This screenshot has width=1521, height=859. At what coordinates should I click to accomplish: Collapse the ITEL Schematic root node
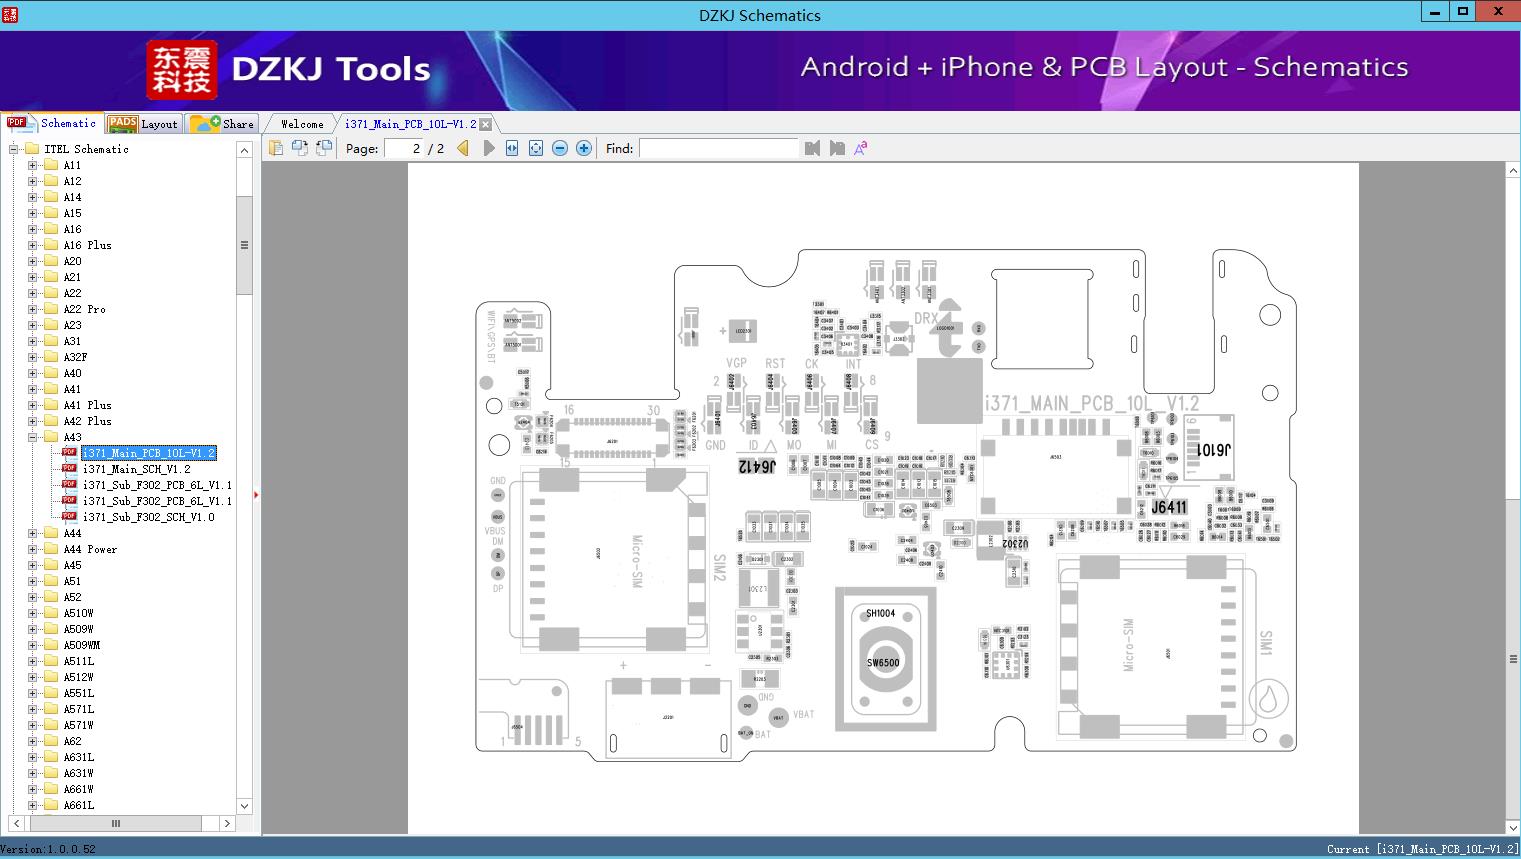(15, 149)
